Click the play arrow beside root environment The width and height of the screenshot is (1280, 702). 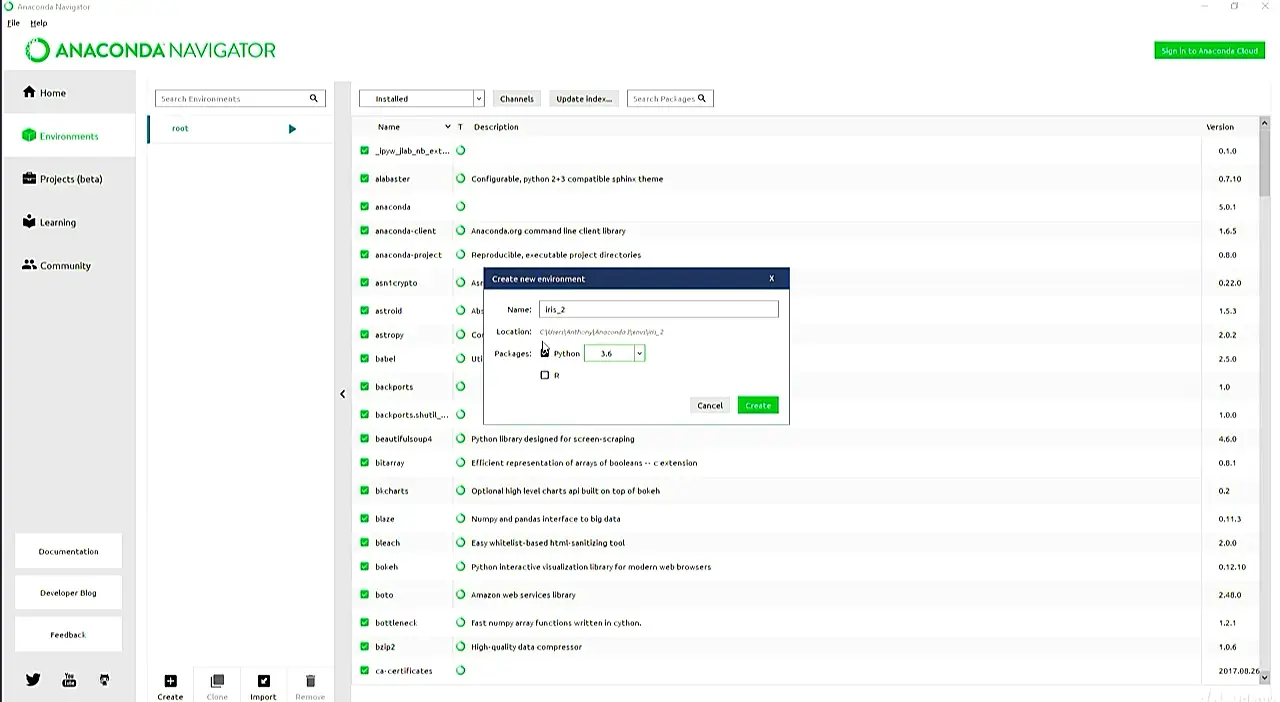tap(292, 129)
